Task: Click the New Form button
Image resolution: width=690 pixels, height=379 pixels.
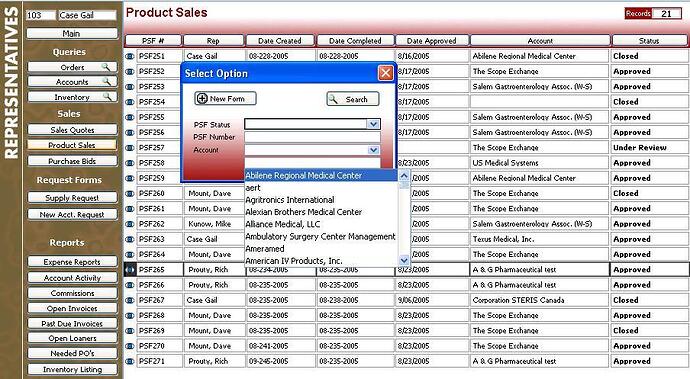Action: 225,99
